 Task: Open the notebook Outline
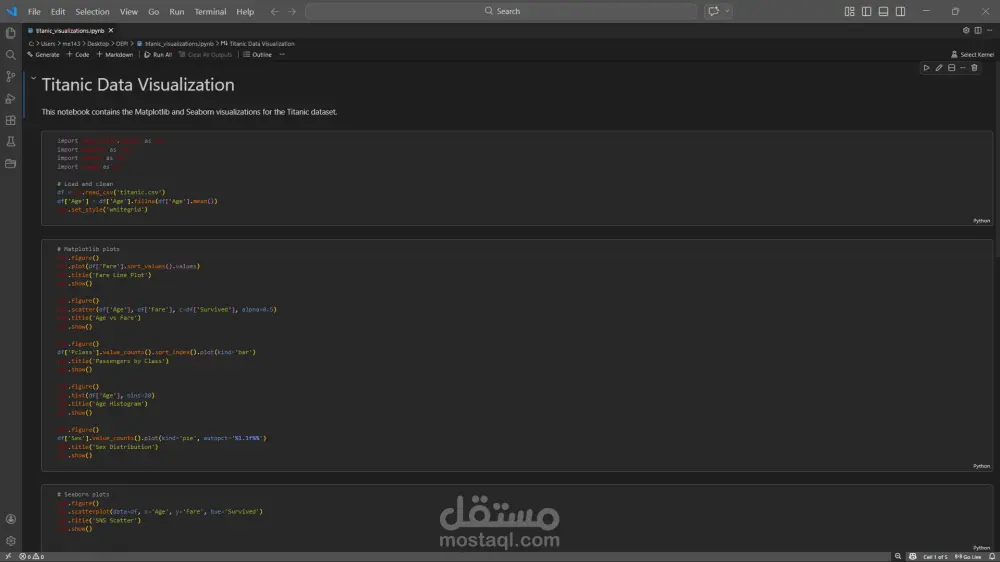[x=258, y=55]
